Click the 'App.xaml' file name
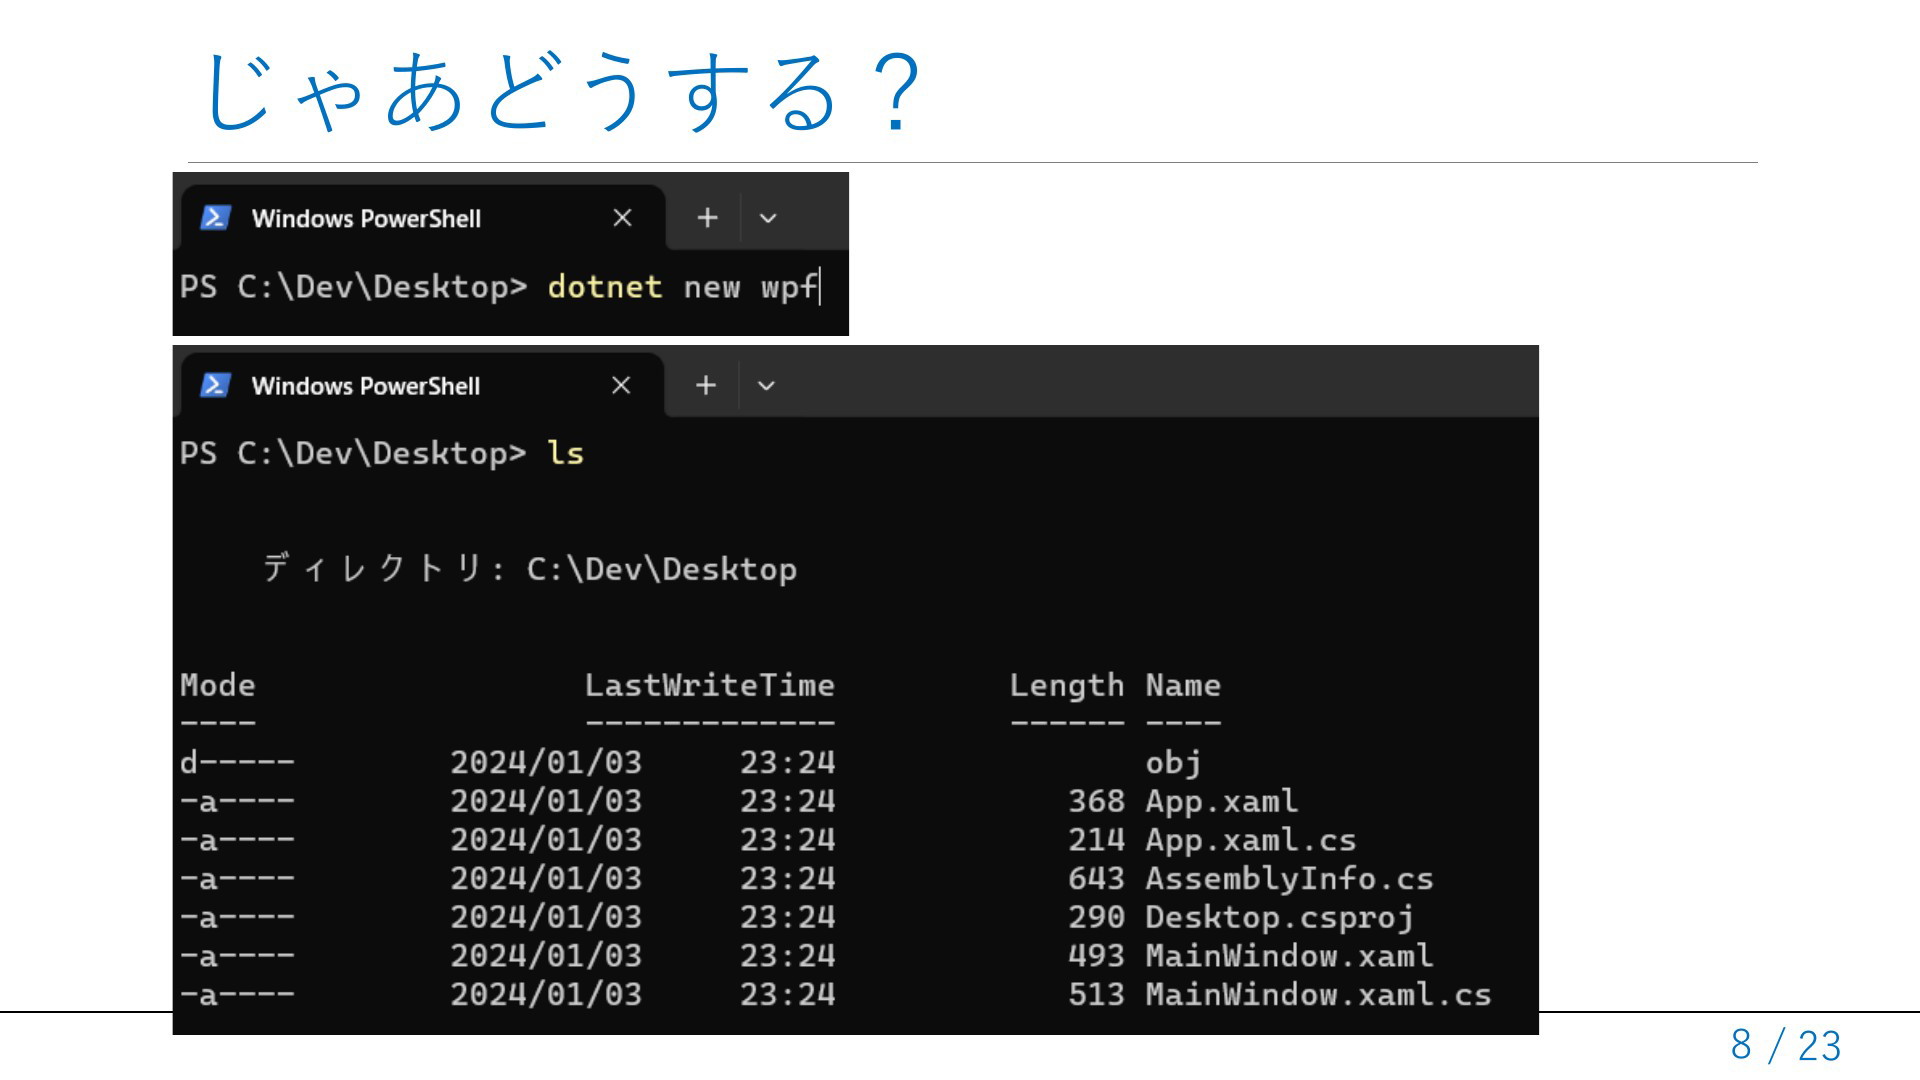This screenshot has height=1080, width=1920. (1222, 802)
